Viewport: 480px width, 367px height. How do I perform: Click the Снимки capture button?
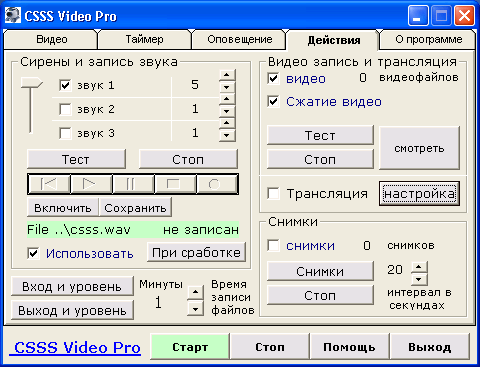click(x=320, y=271)
